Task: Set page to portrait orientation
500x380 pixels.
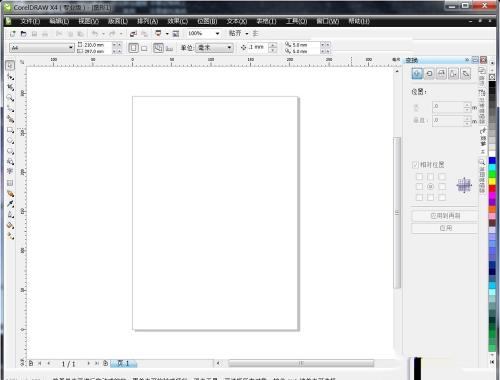Action: [134, 48]
